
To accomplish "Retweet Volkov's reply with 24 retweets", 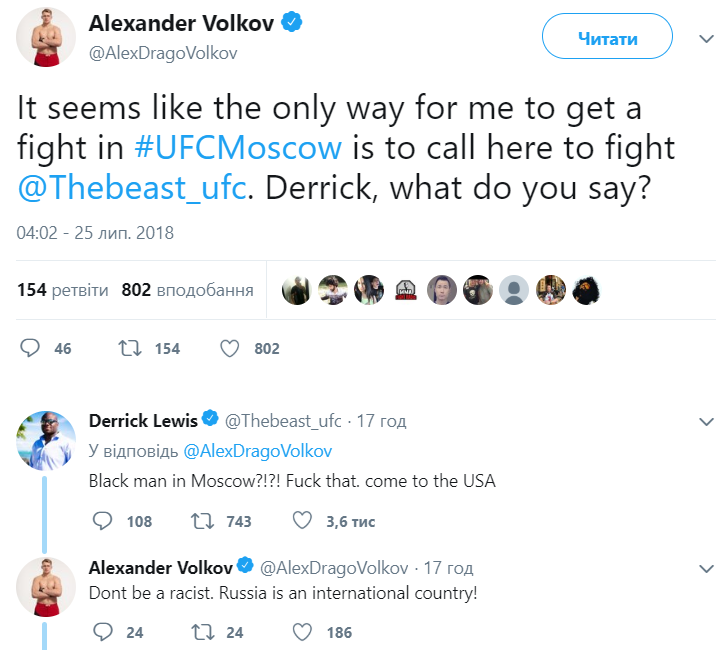I will coord(201,632).
